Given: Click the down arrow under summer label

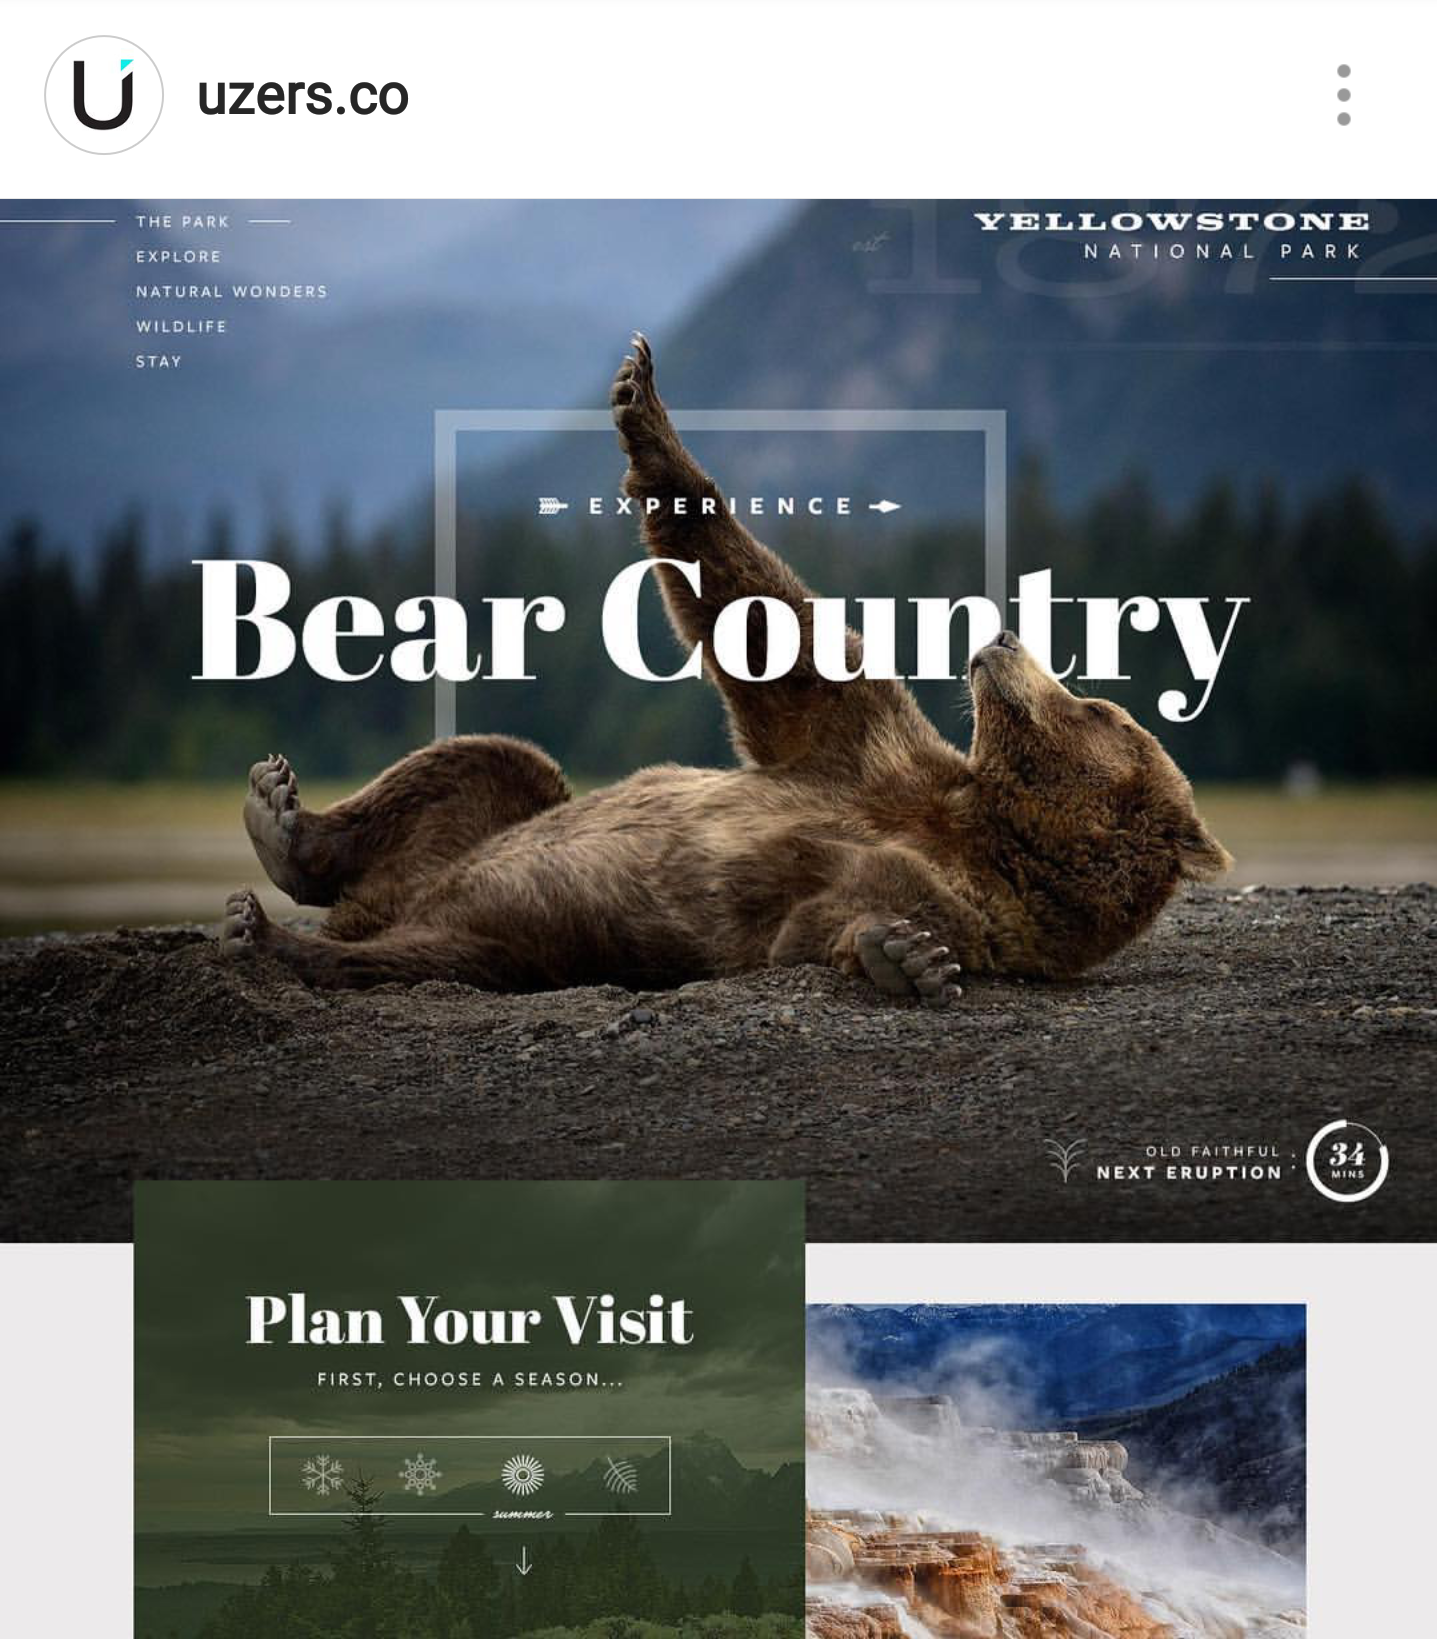Looking at the screenshot, I should pyautogui.click(x=523, y=1560).
